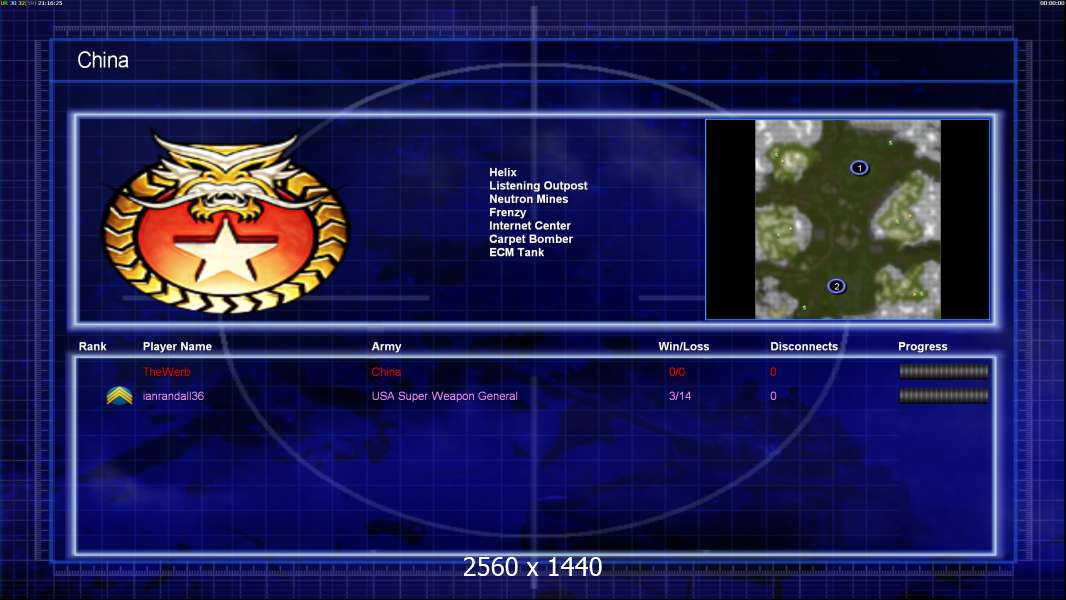Click the Rank column header
The height and width of the screenshot is (600, 1066).
pyautogui.click(x=92, y=347)
